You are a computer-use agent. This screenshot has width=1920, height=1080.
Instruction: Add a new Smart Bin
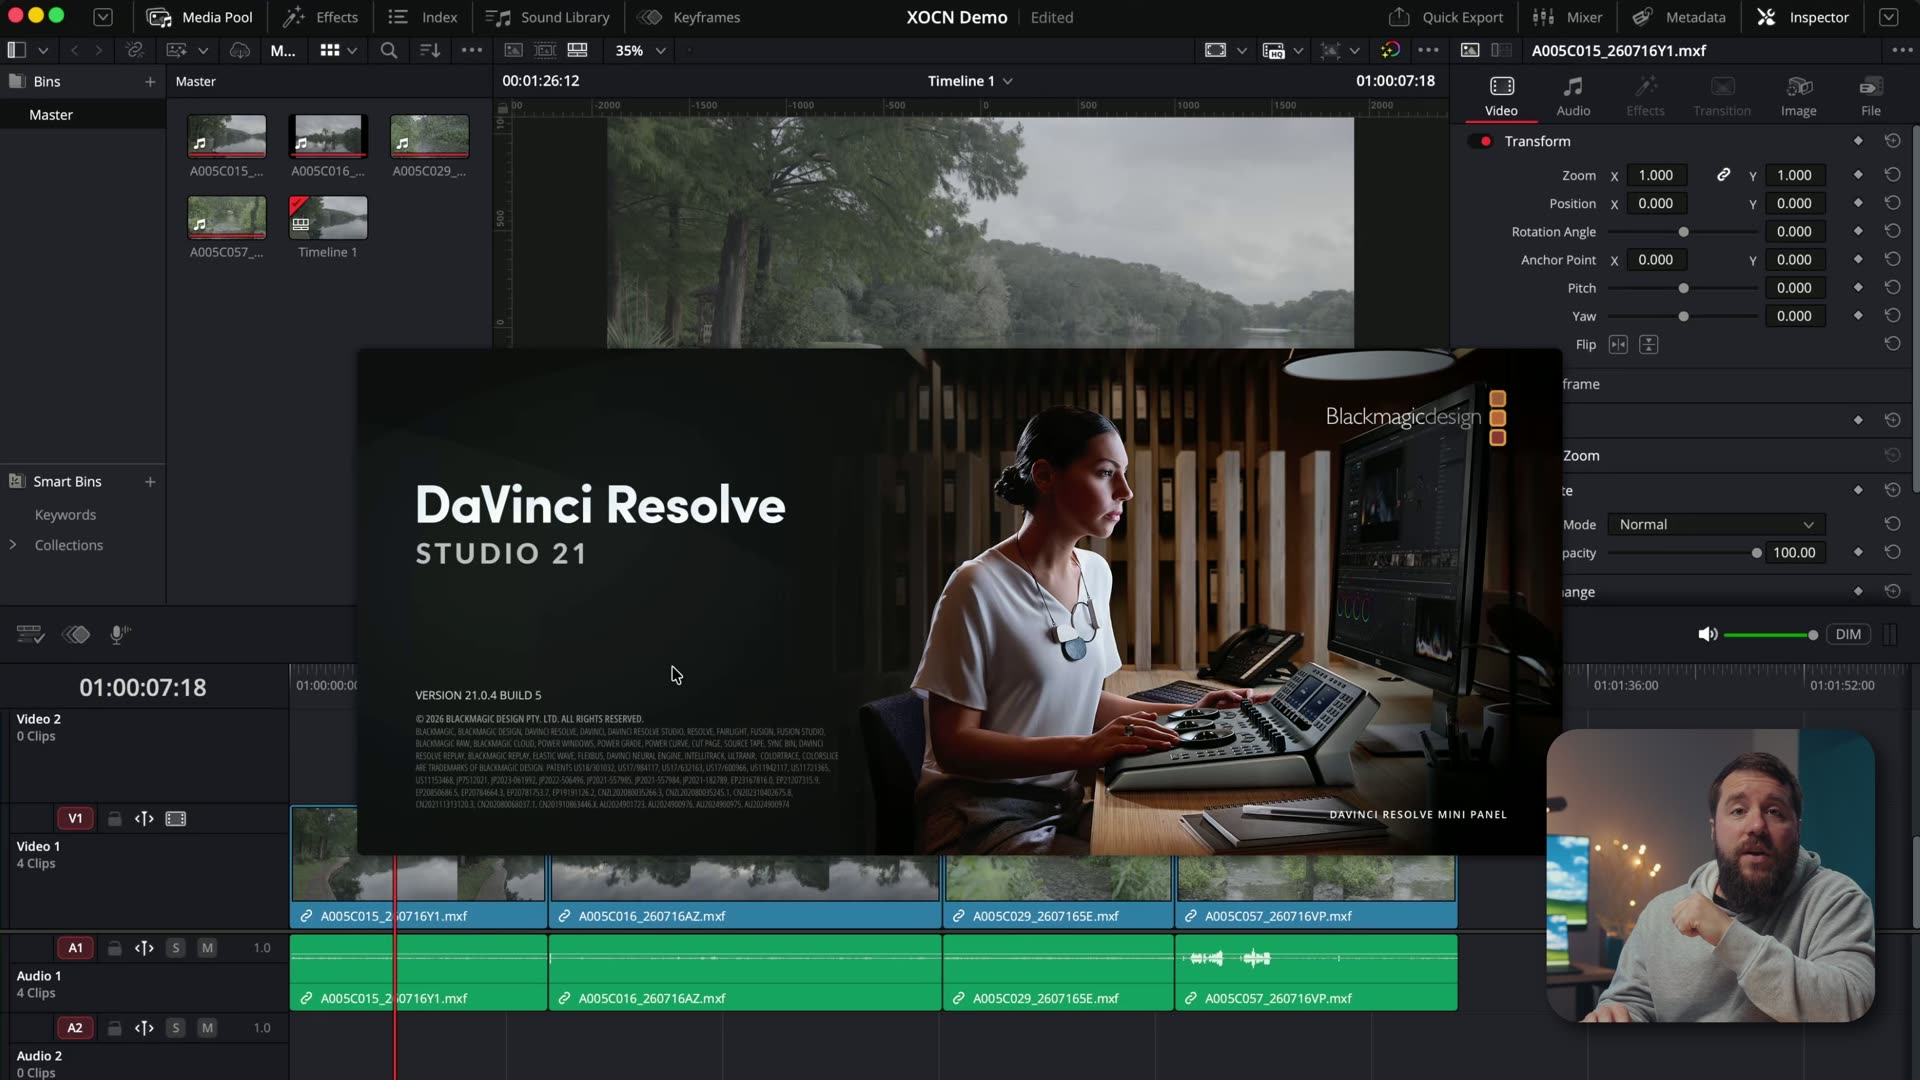(x=150, y=482)
